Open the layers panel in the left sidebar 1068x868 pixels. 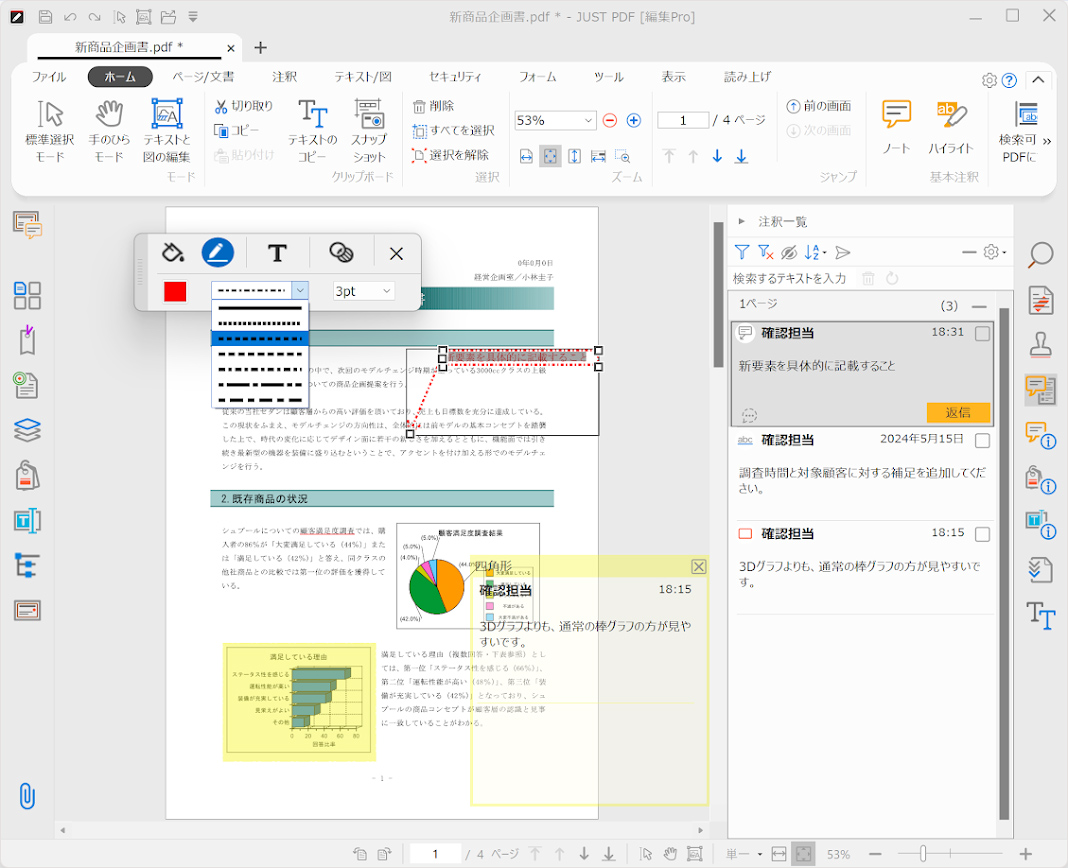[x=27, y=430]
